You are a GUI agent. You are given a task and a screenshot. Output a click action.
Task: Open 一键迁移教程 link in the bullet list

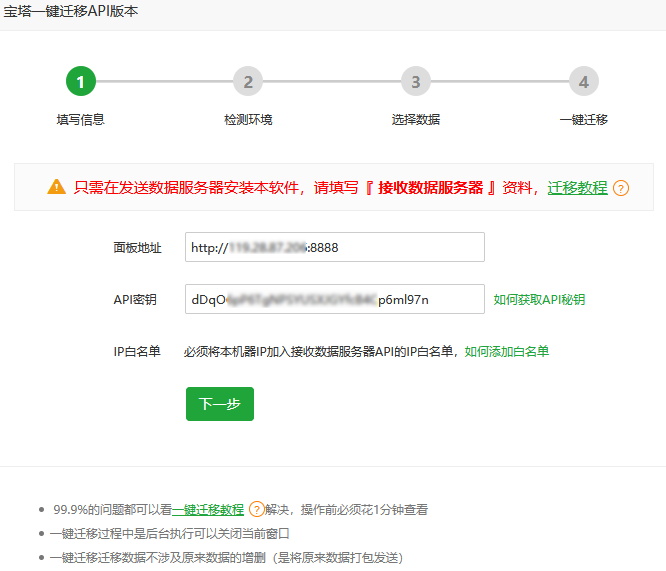pos(208,509)
